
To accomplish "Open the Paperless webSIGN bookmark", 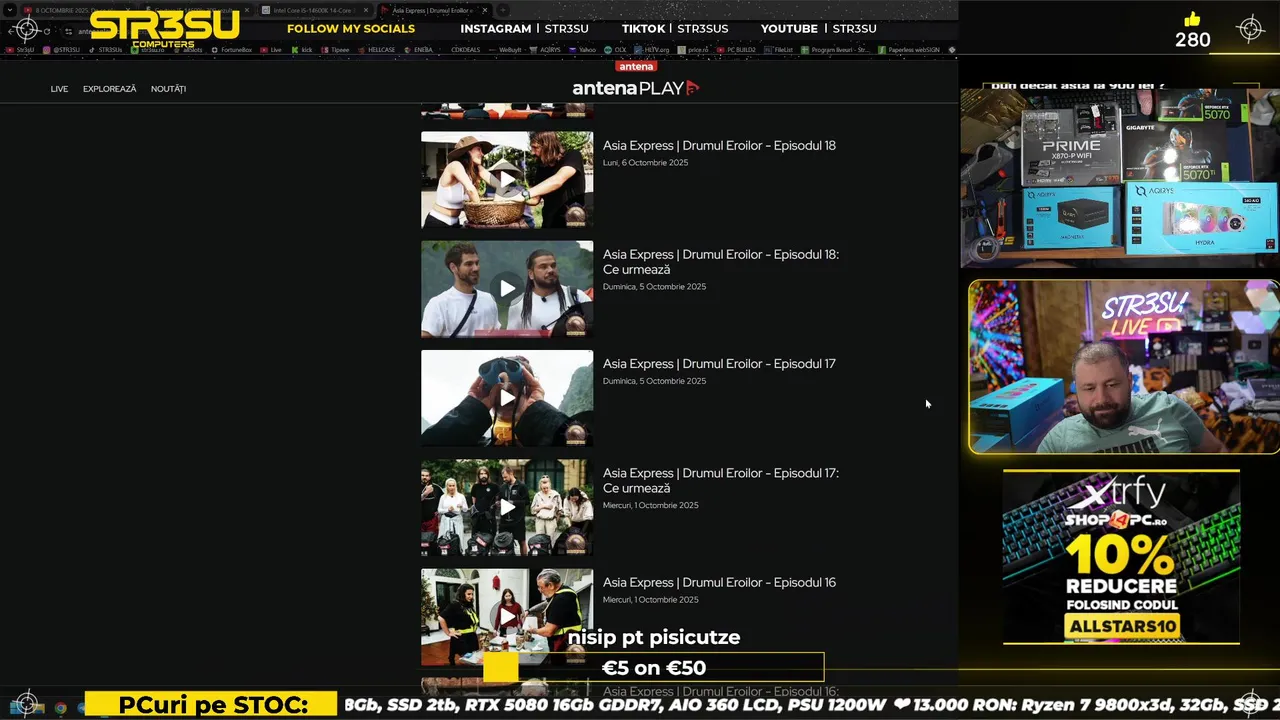I will 909,49.
